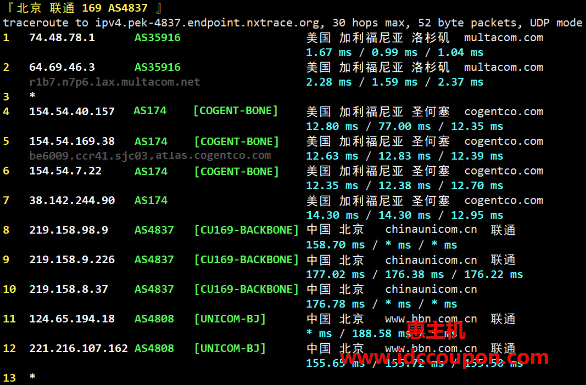
Task: Select hostname ipv4.pek-4837.endpoint.nxtrace.org in the traceroute line
Action: tap(207, 23)
